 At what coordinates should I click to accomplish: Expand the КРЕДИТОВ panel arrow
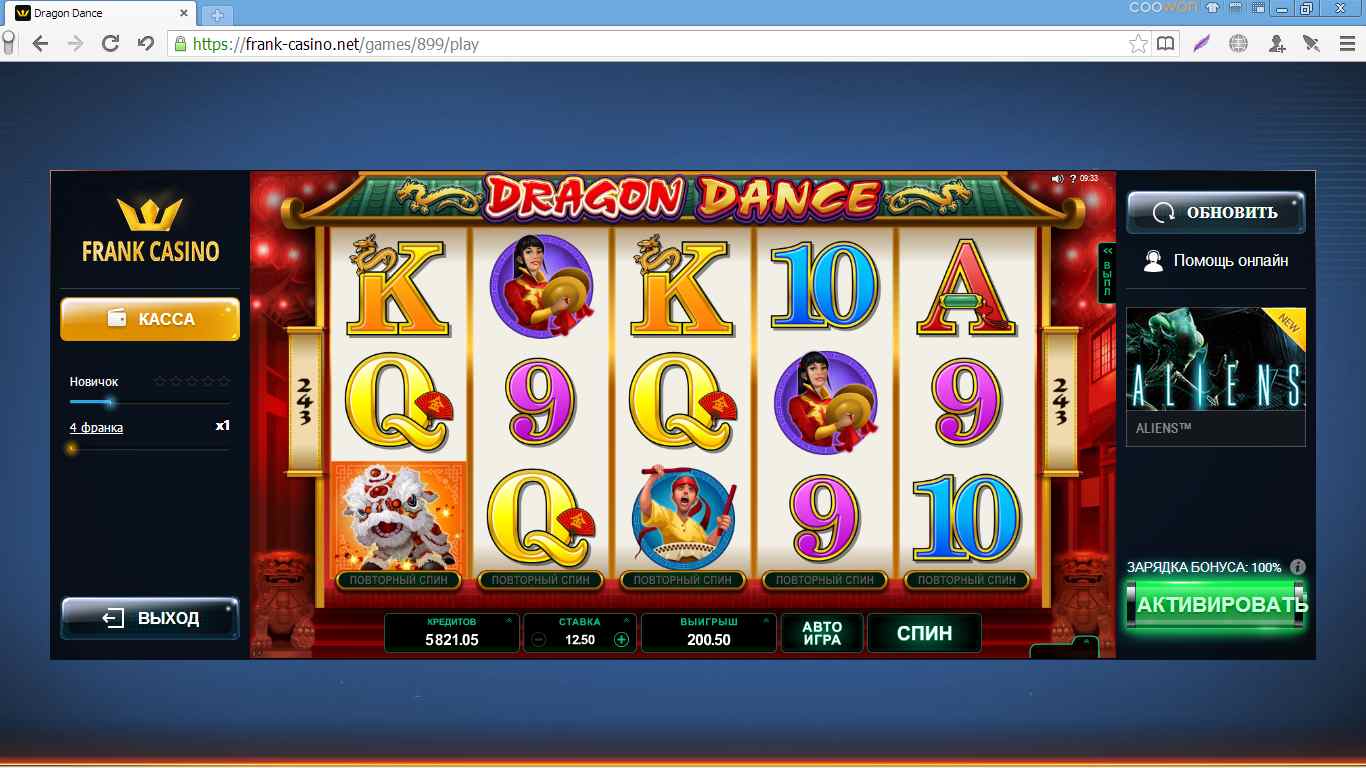pyautogui.click(x=508, y=621)
